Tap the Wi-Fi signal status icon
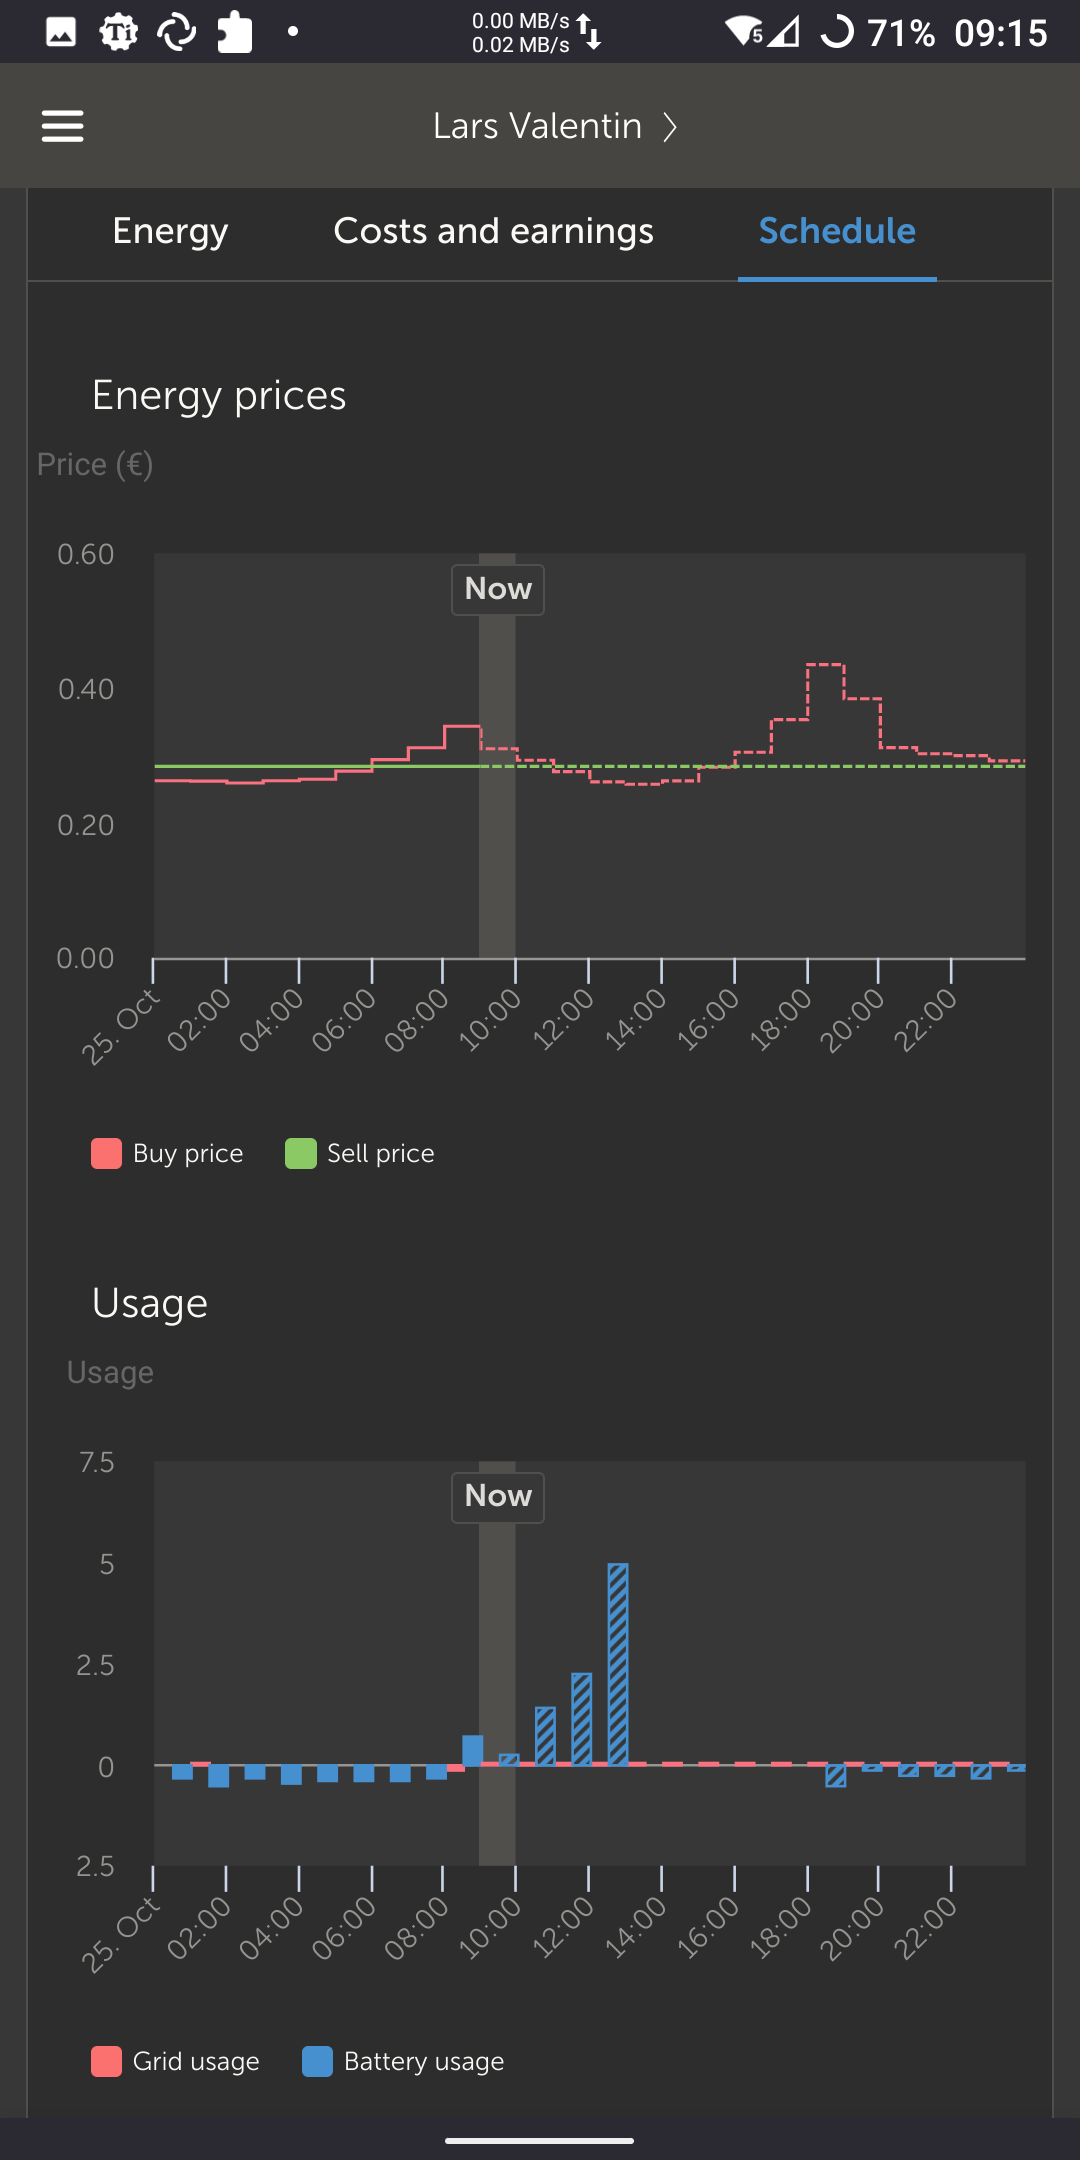 (x=744, y=32)
